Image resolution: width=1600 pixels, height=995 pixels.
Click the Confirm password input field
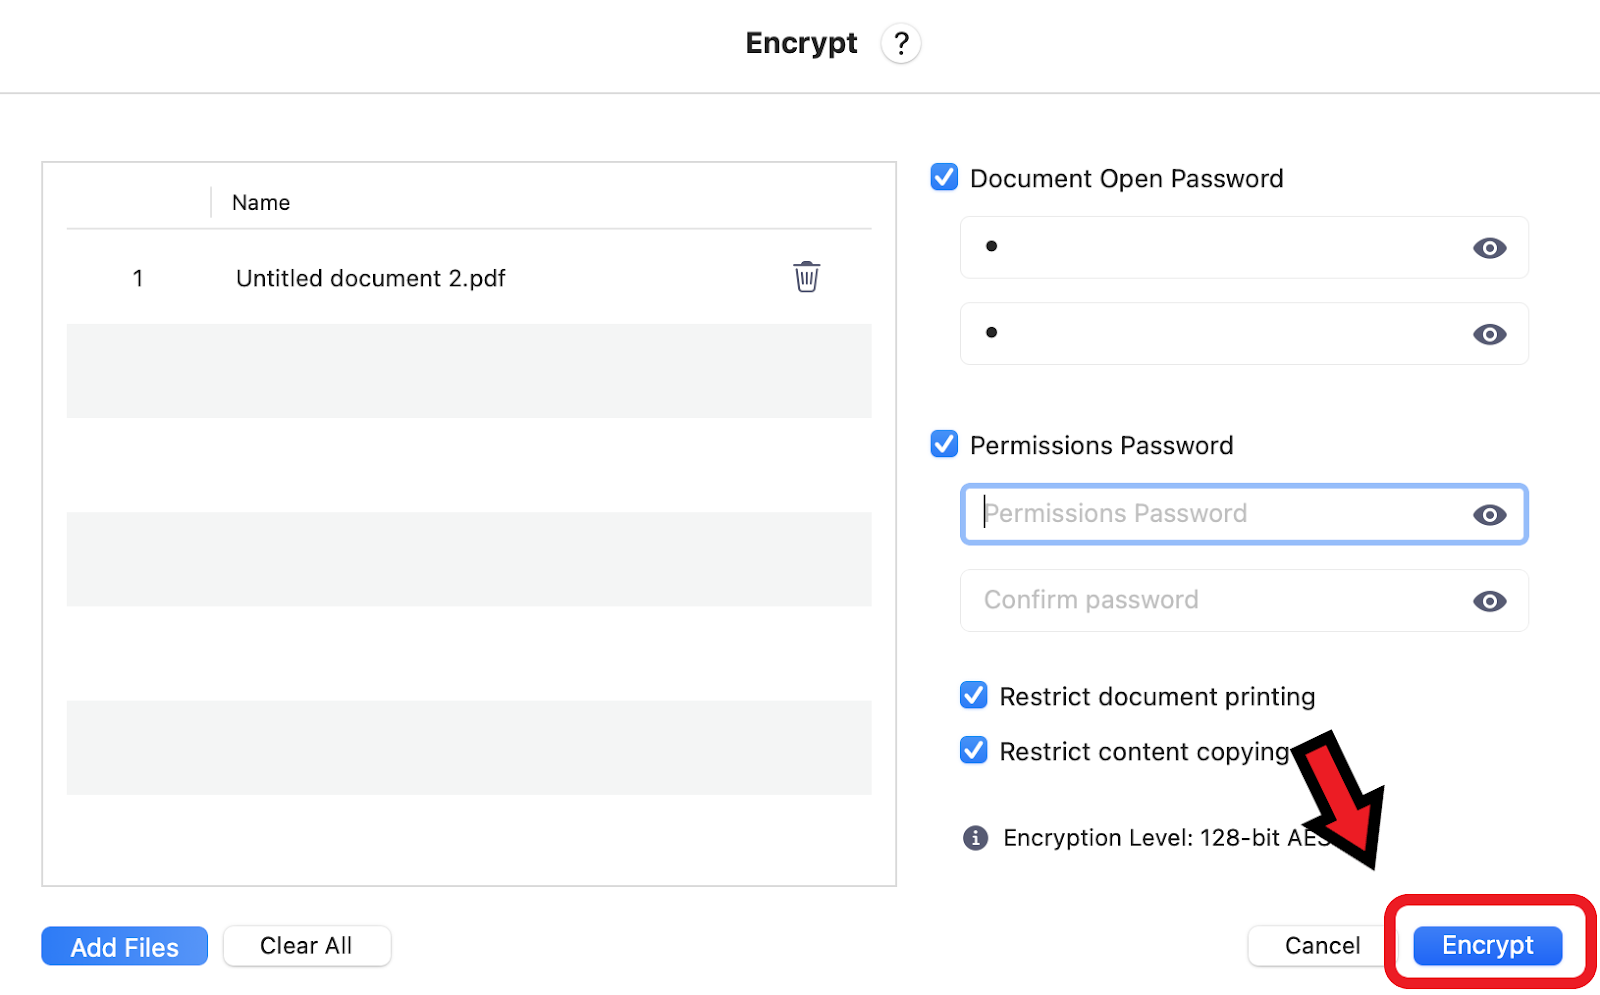[x=1210, y=601]
